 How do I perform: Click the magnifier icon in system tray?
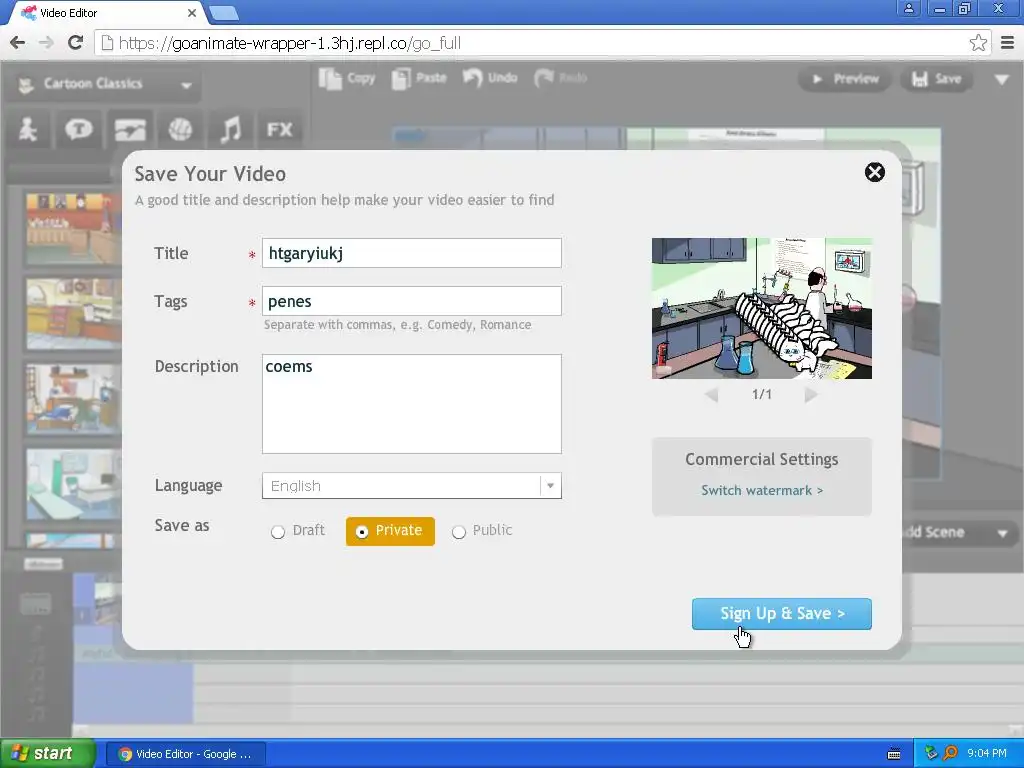[x=950, y=754]
